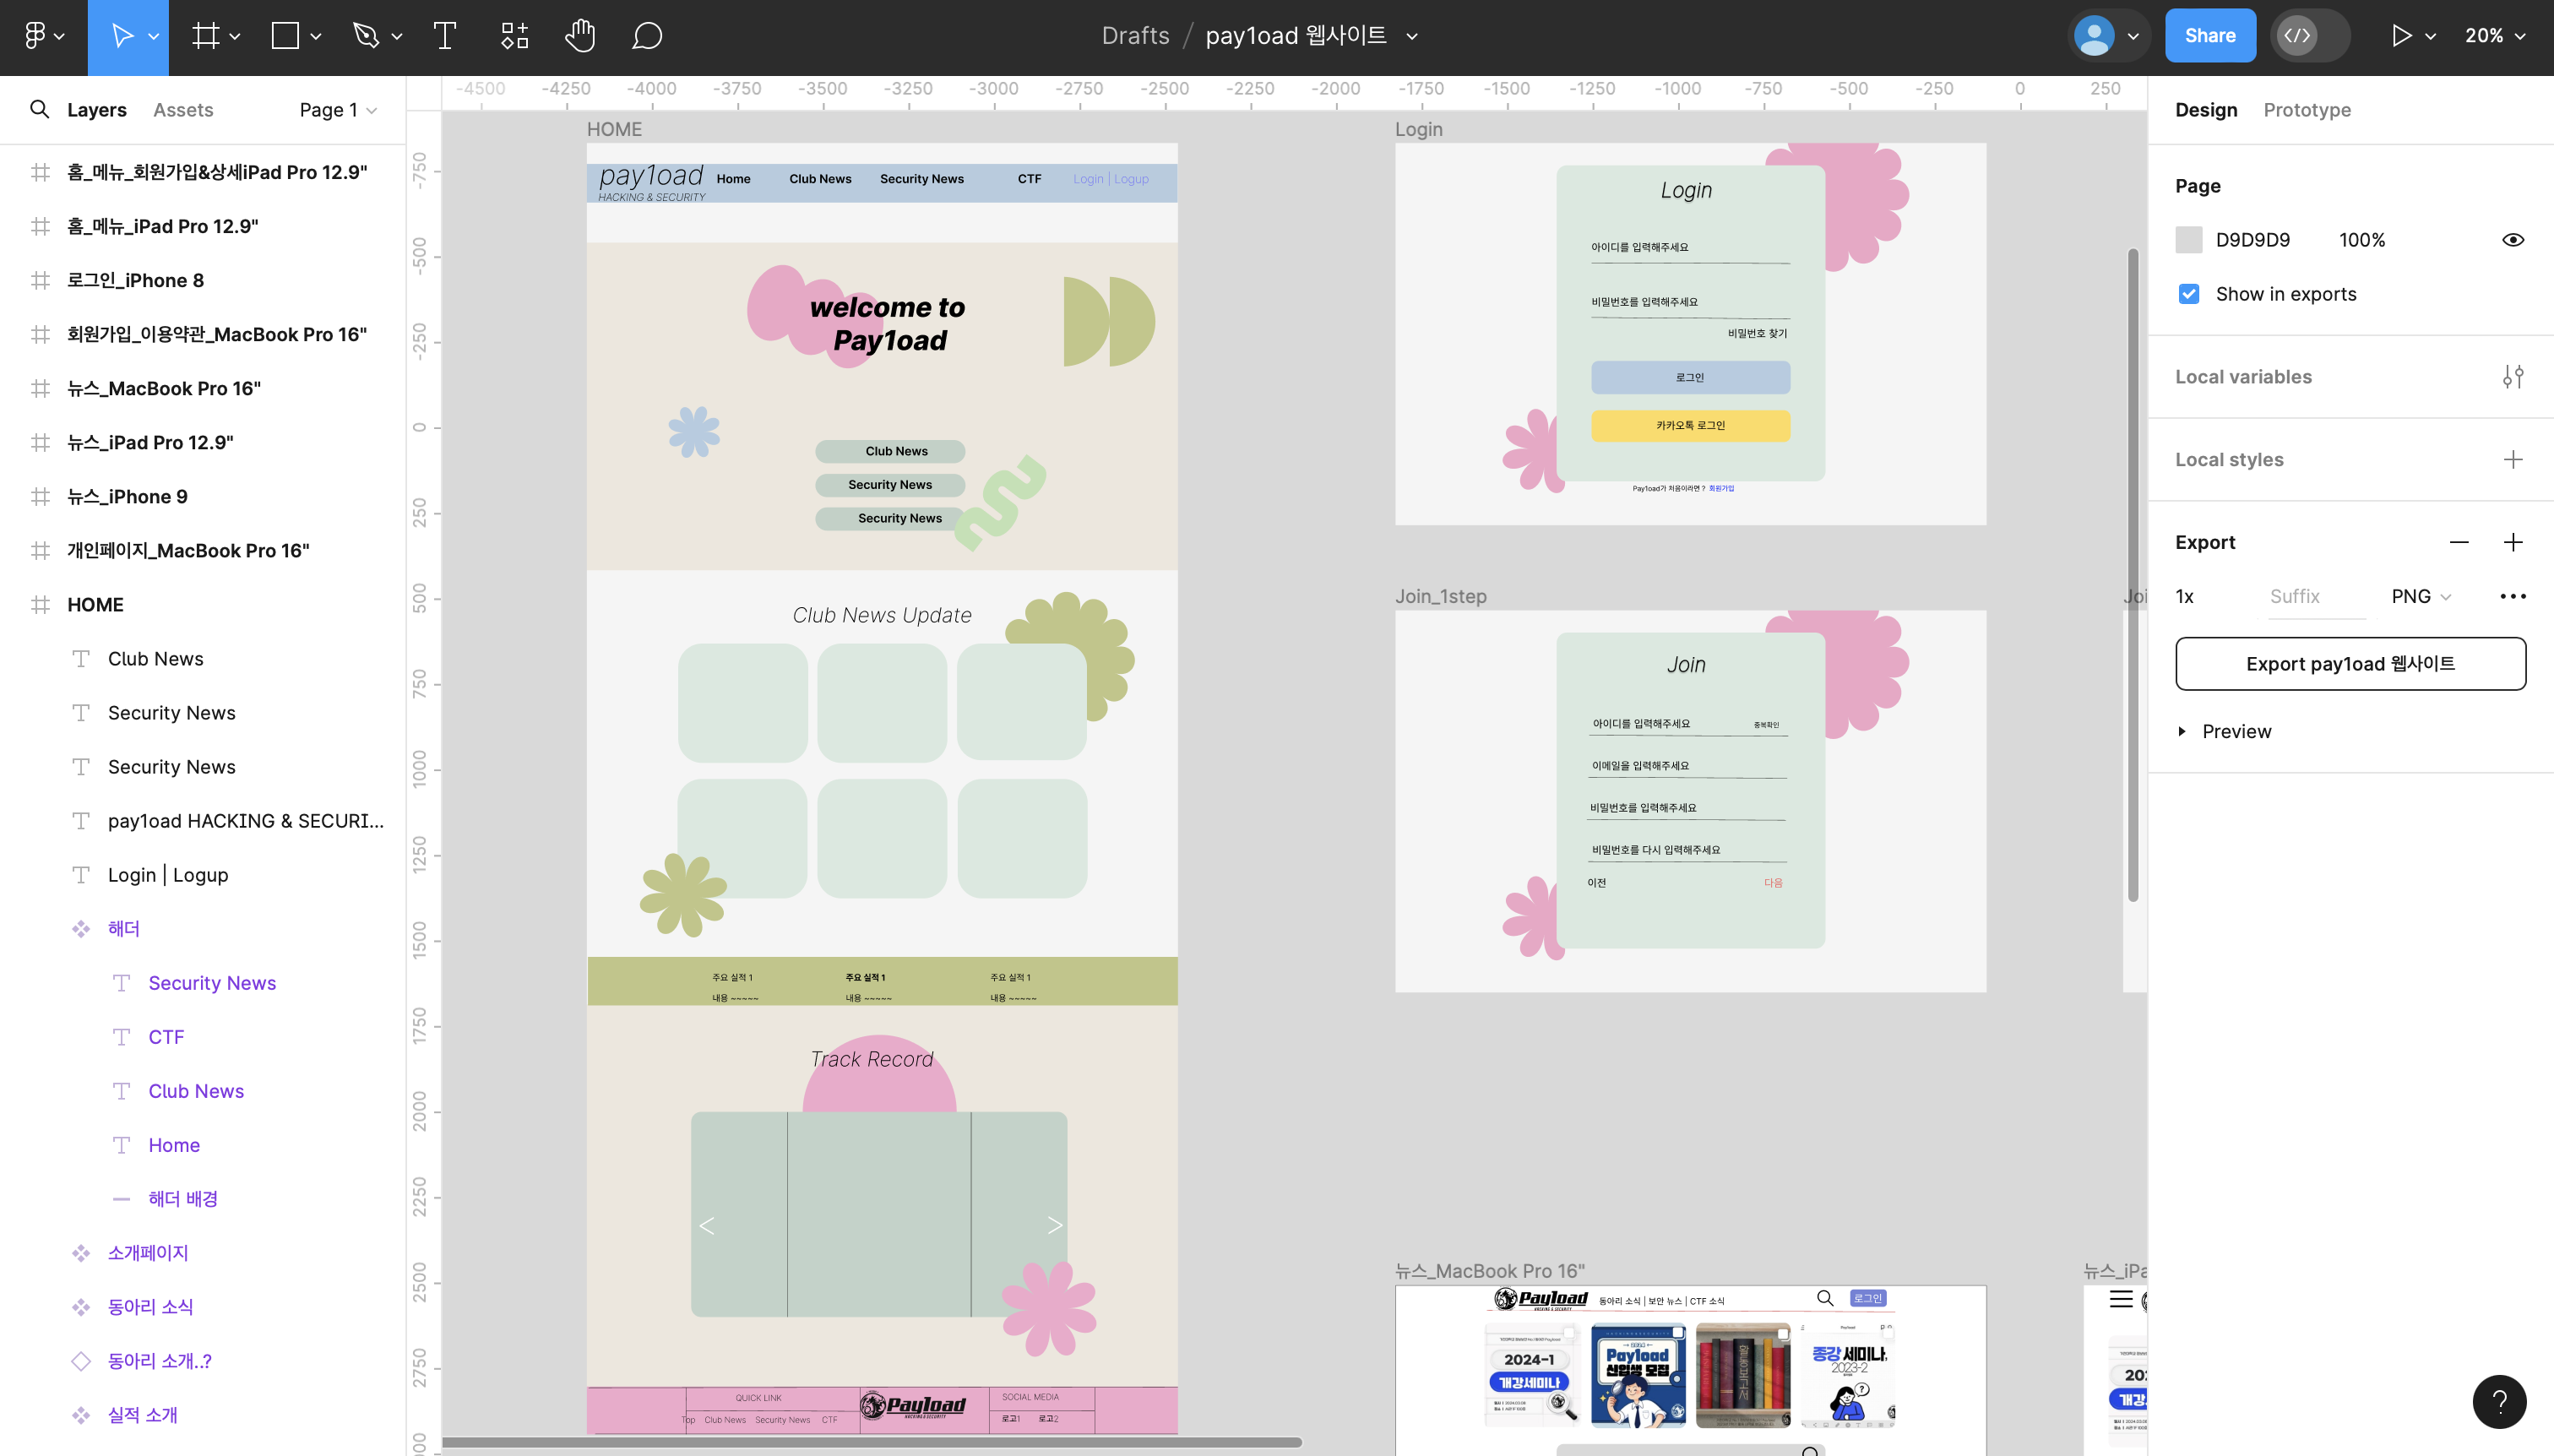The width and height of the screenshot is (2554, 1456).
Task: Toggle Dev Mode switch
Action: (x=2309, y=36)
